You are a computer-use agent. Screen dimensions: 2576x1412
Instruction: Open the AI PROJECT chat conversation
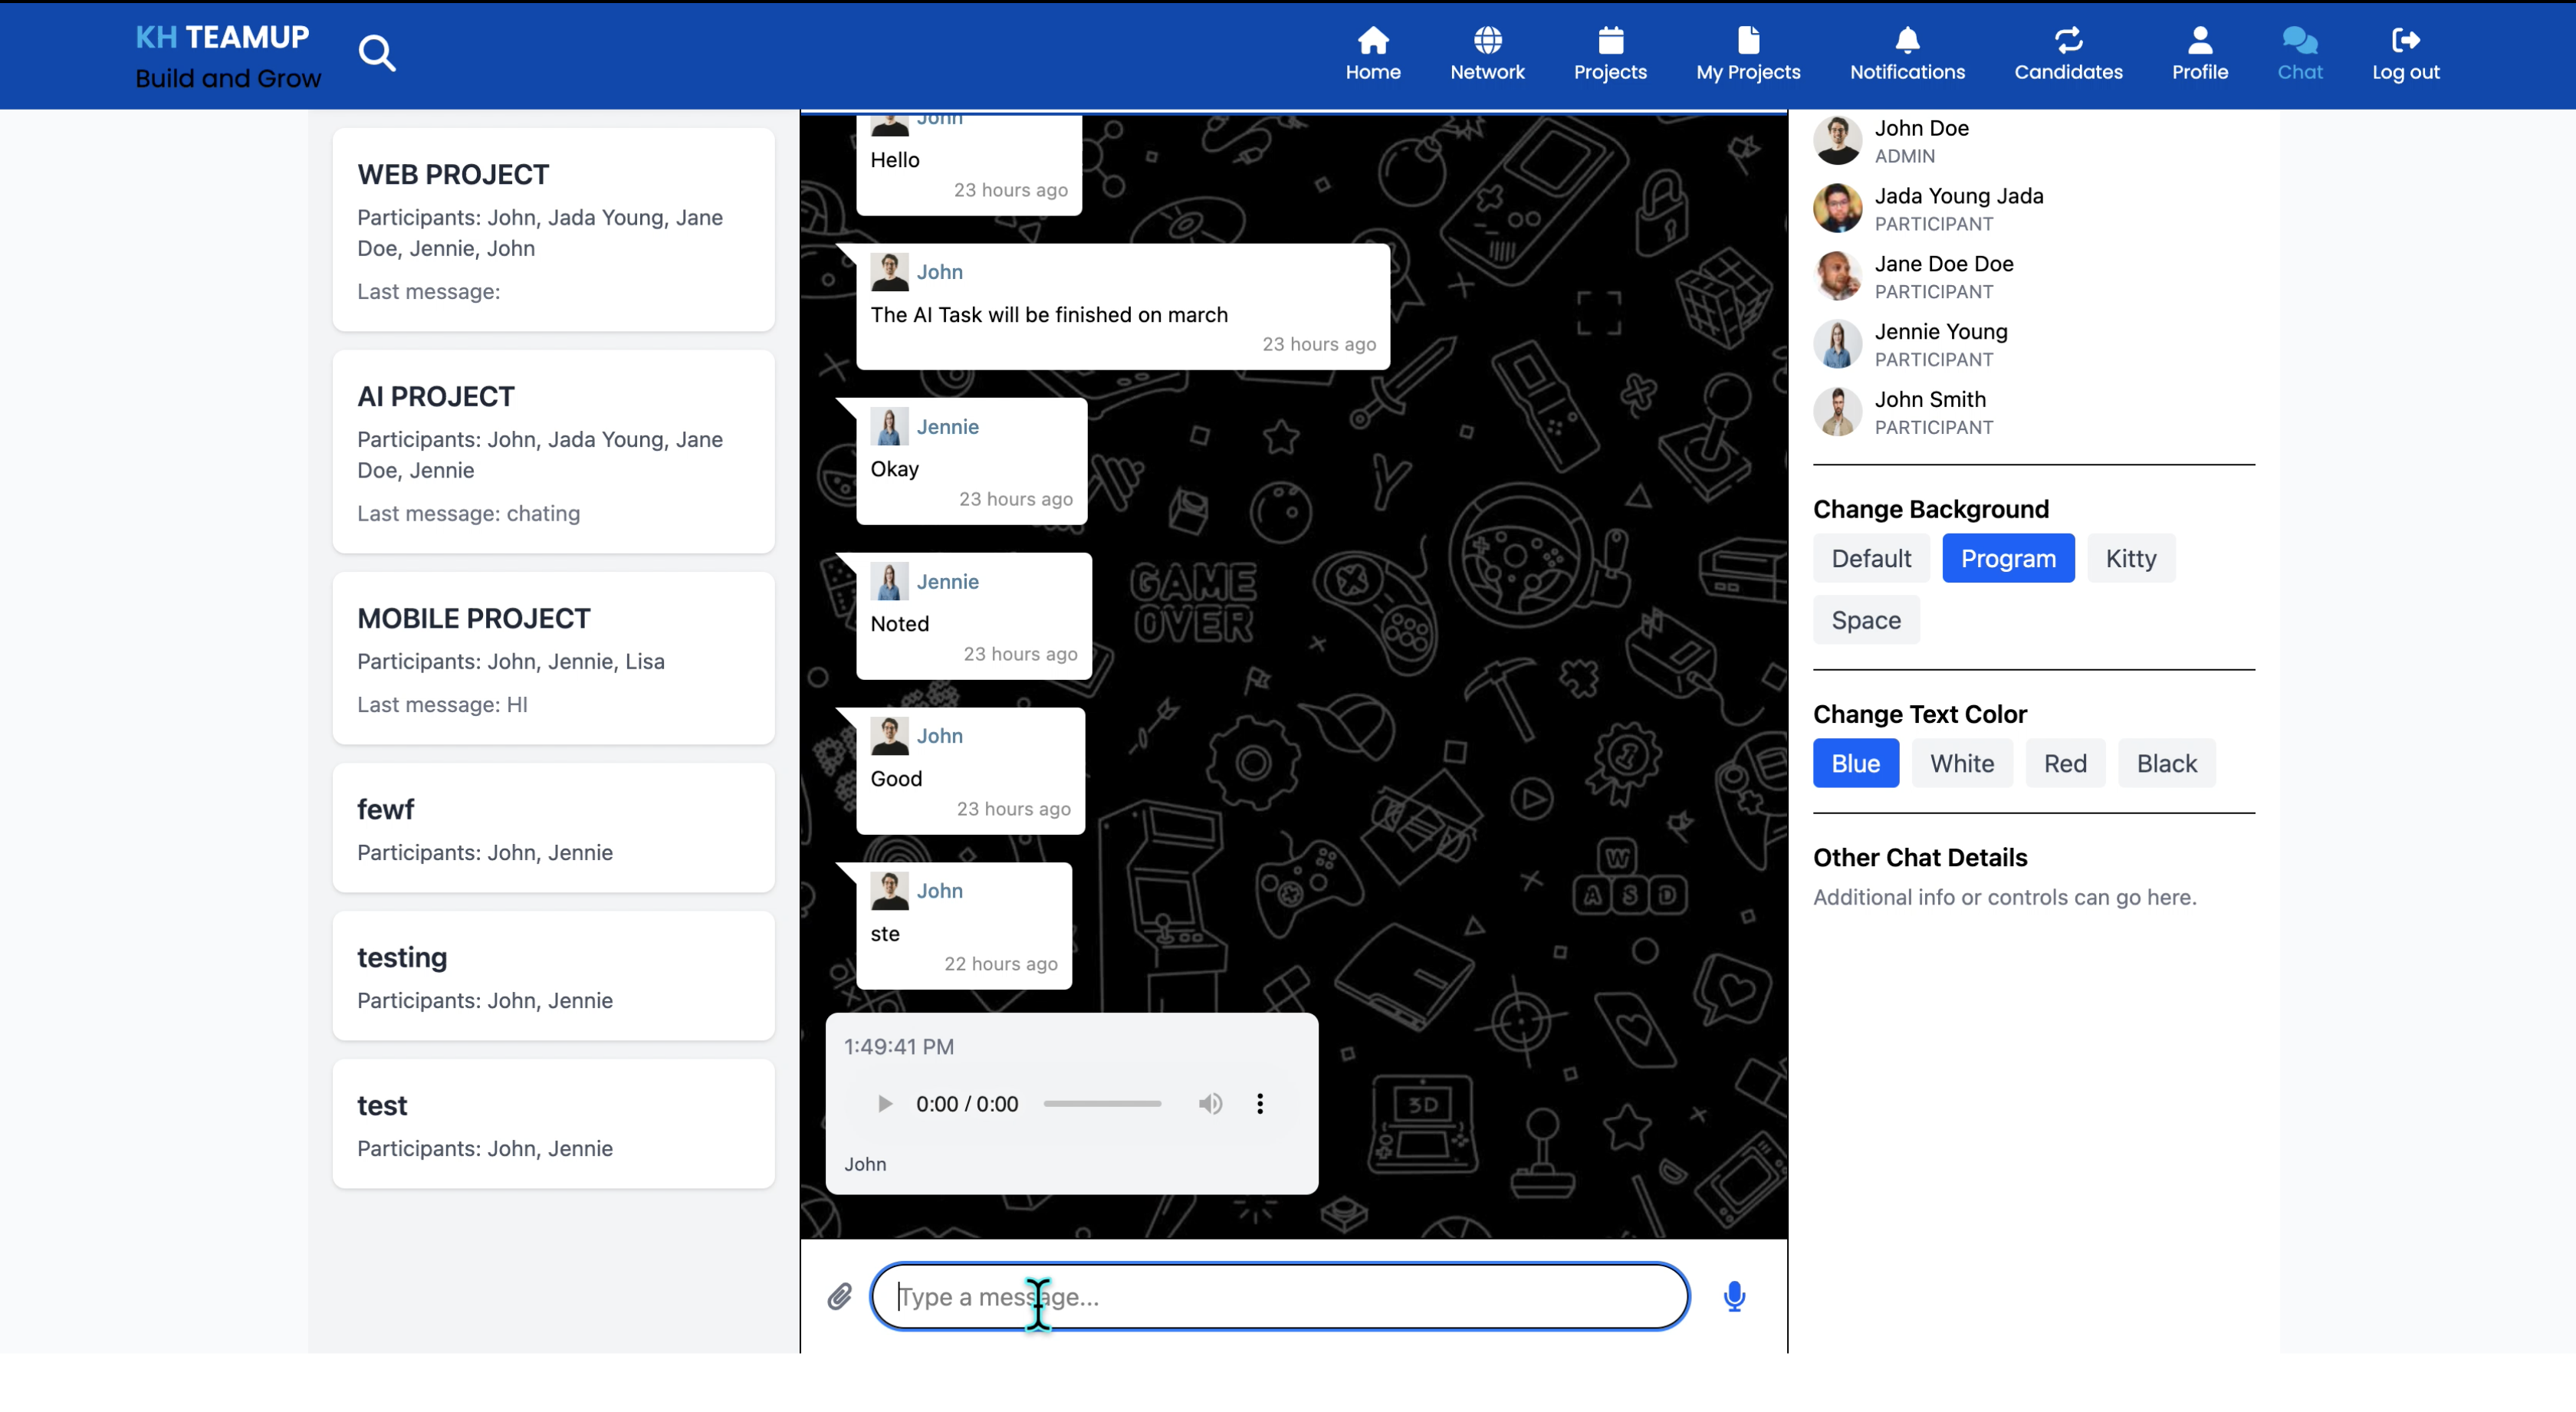[x=553, y=452]
